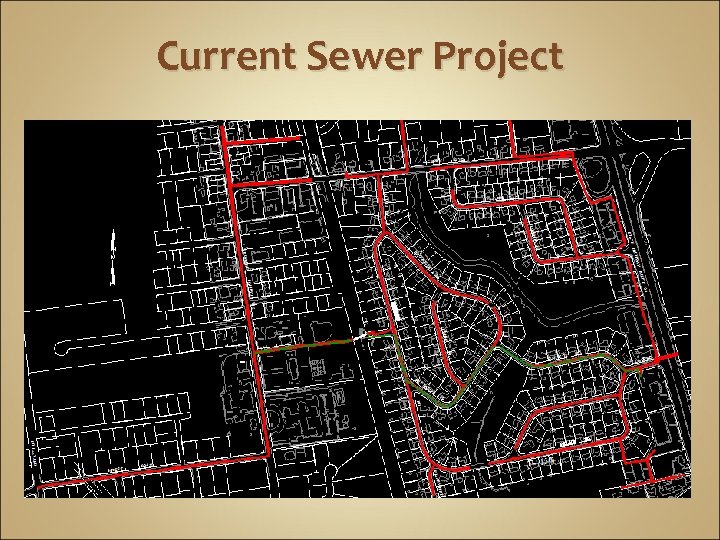Image resolution: width=720 pixels, height=540 pixels.
Task: Click the "Current Sewer Project" slide title
Action: (x=360, y=57)
